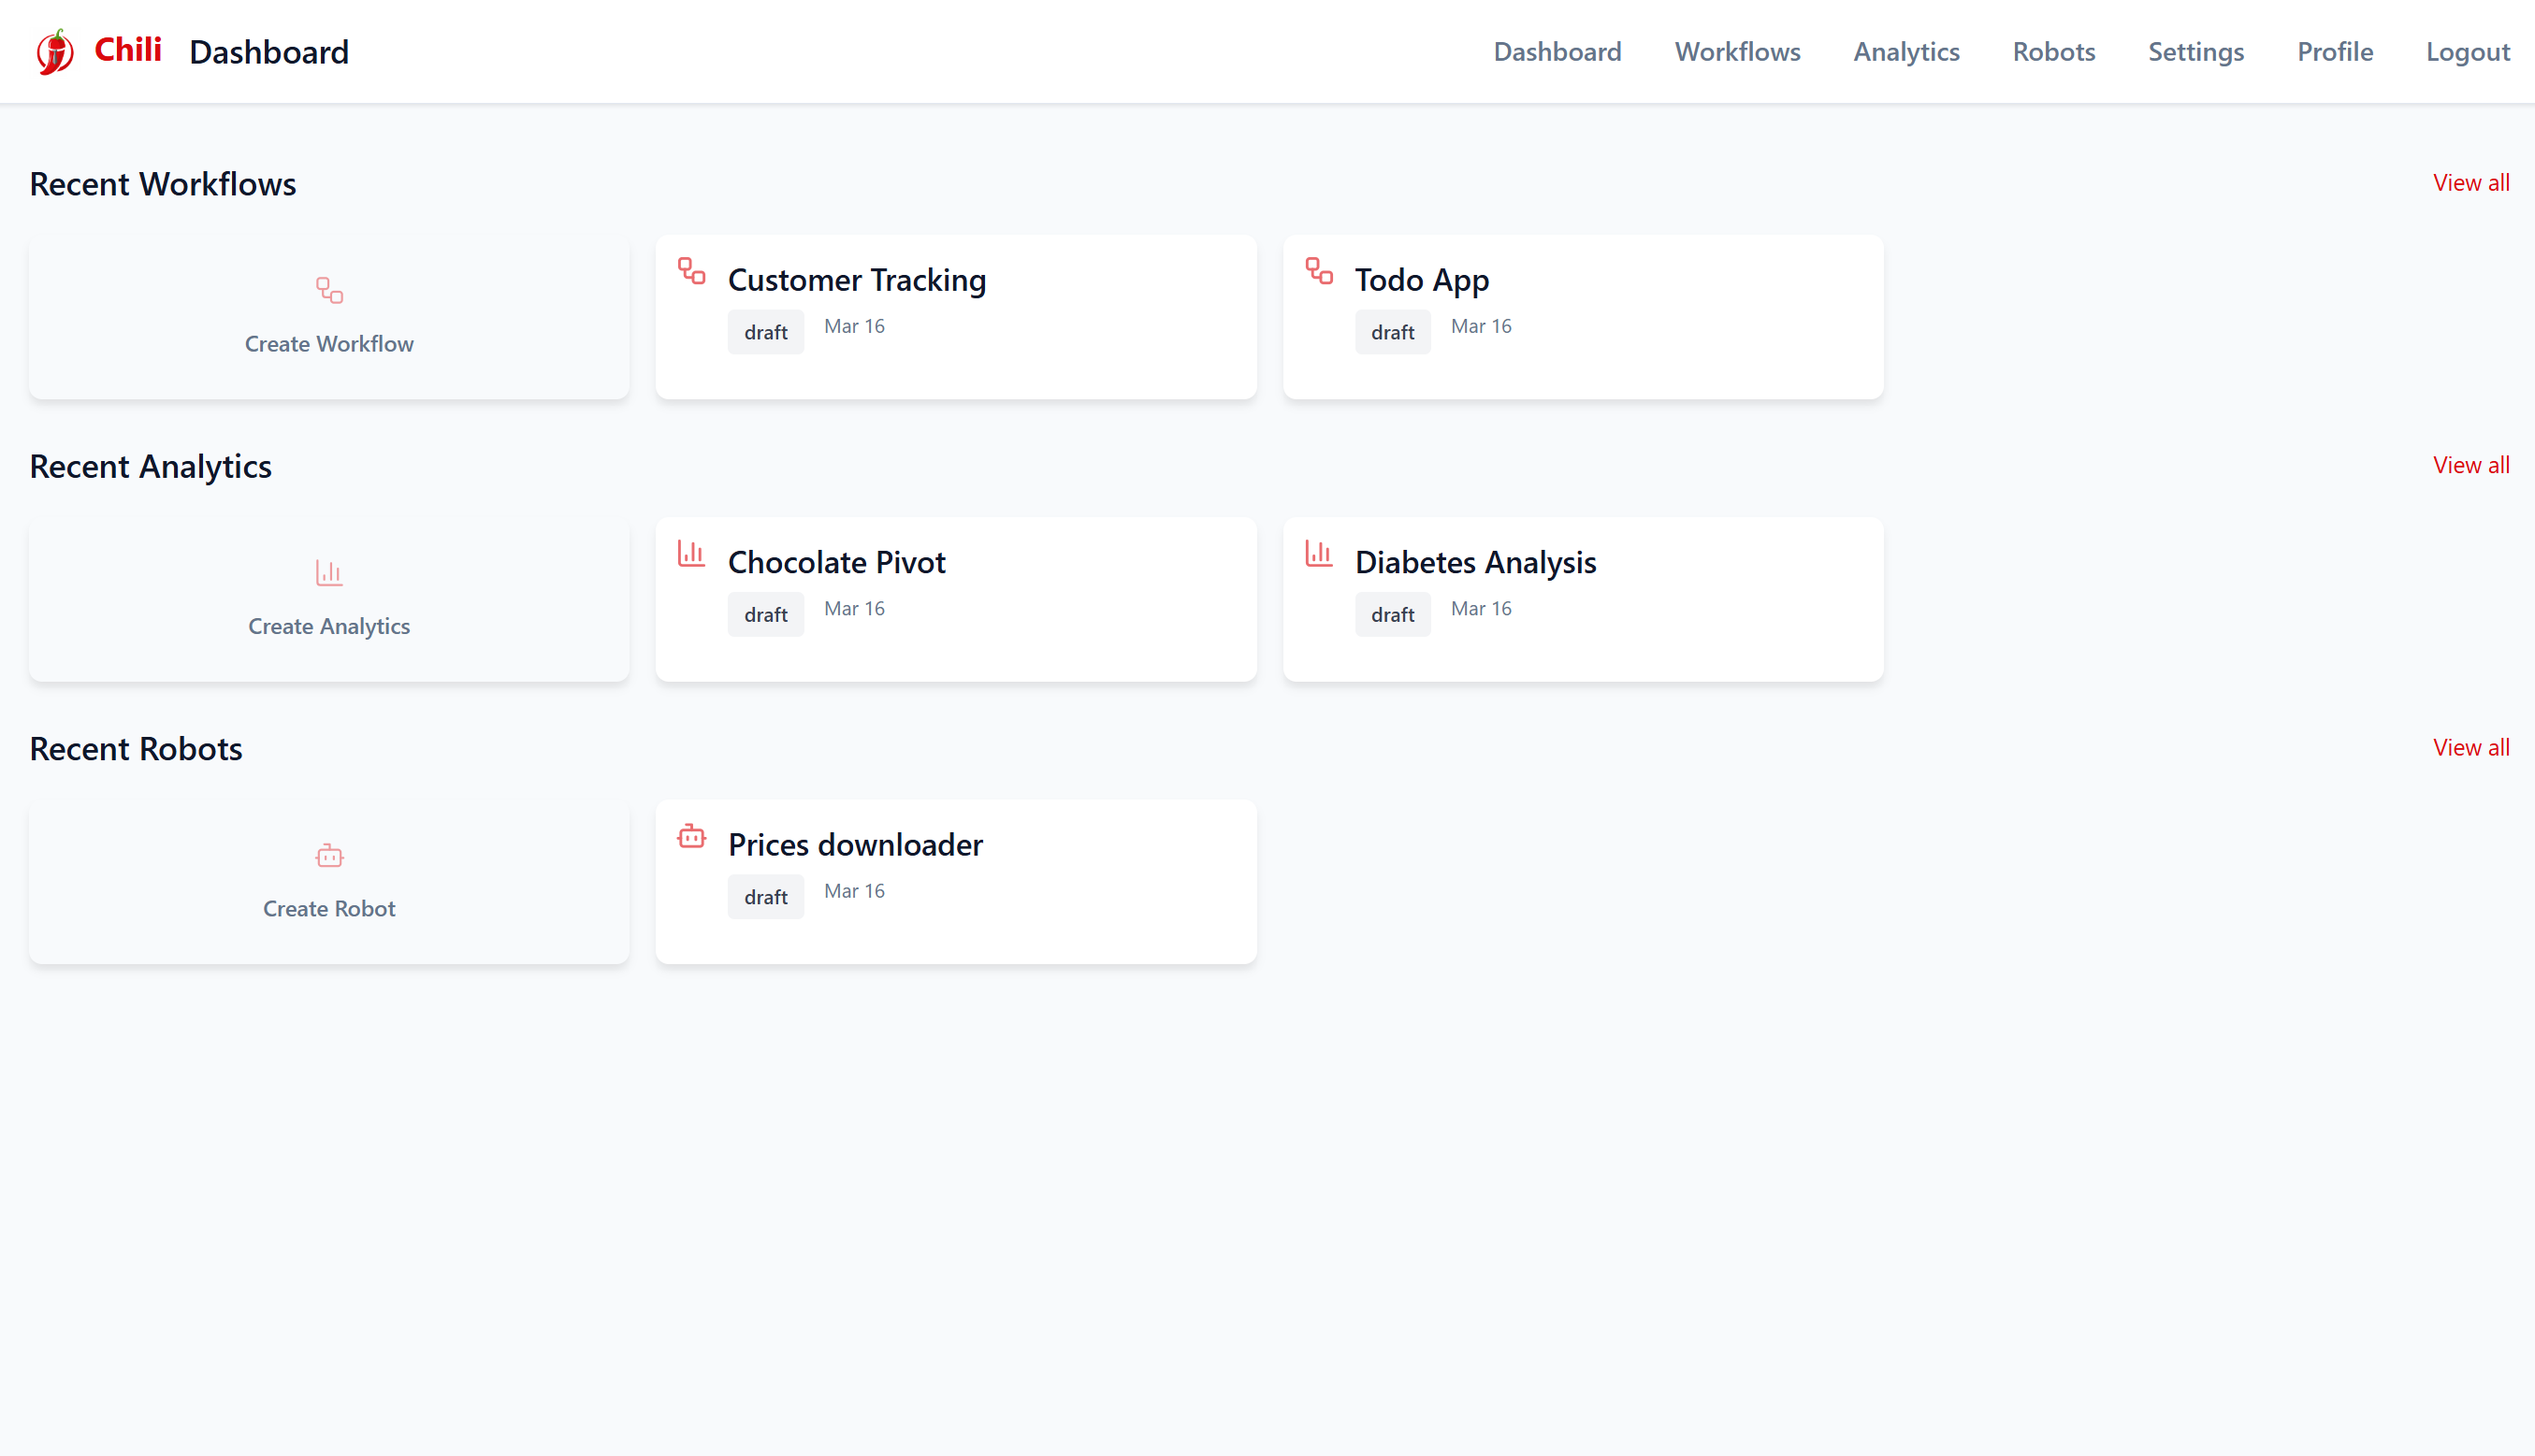Open the Settings page
Image resolution: width=2535 pixels, height=1456 pixels.
(2195, 52)
